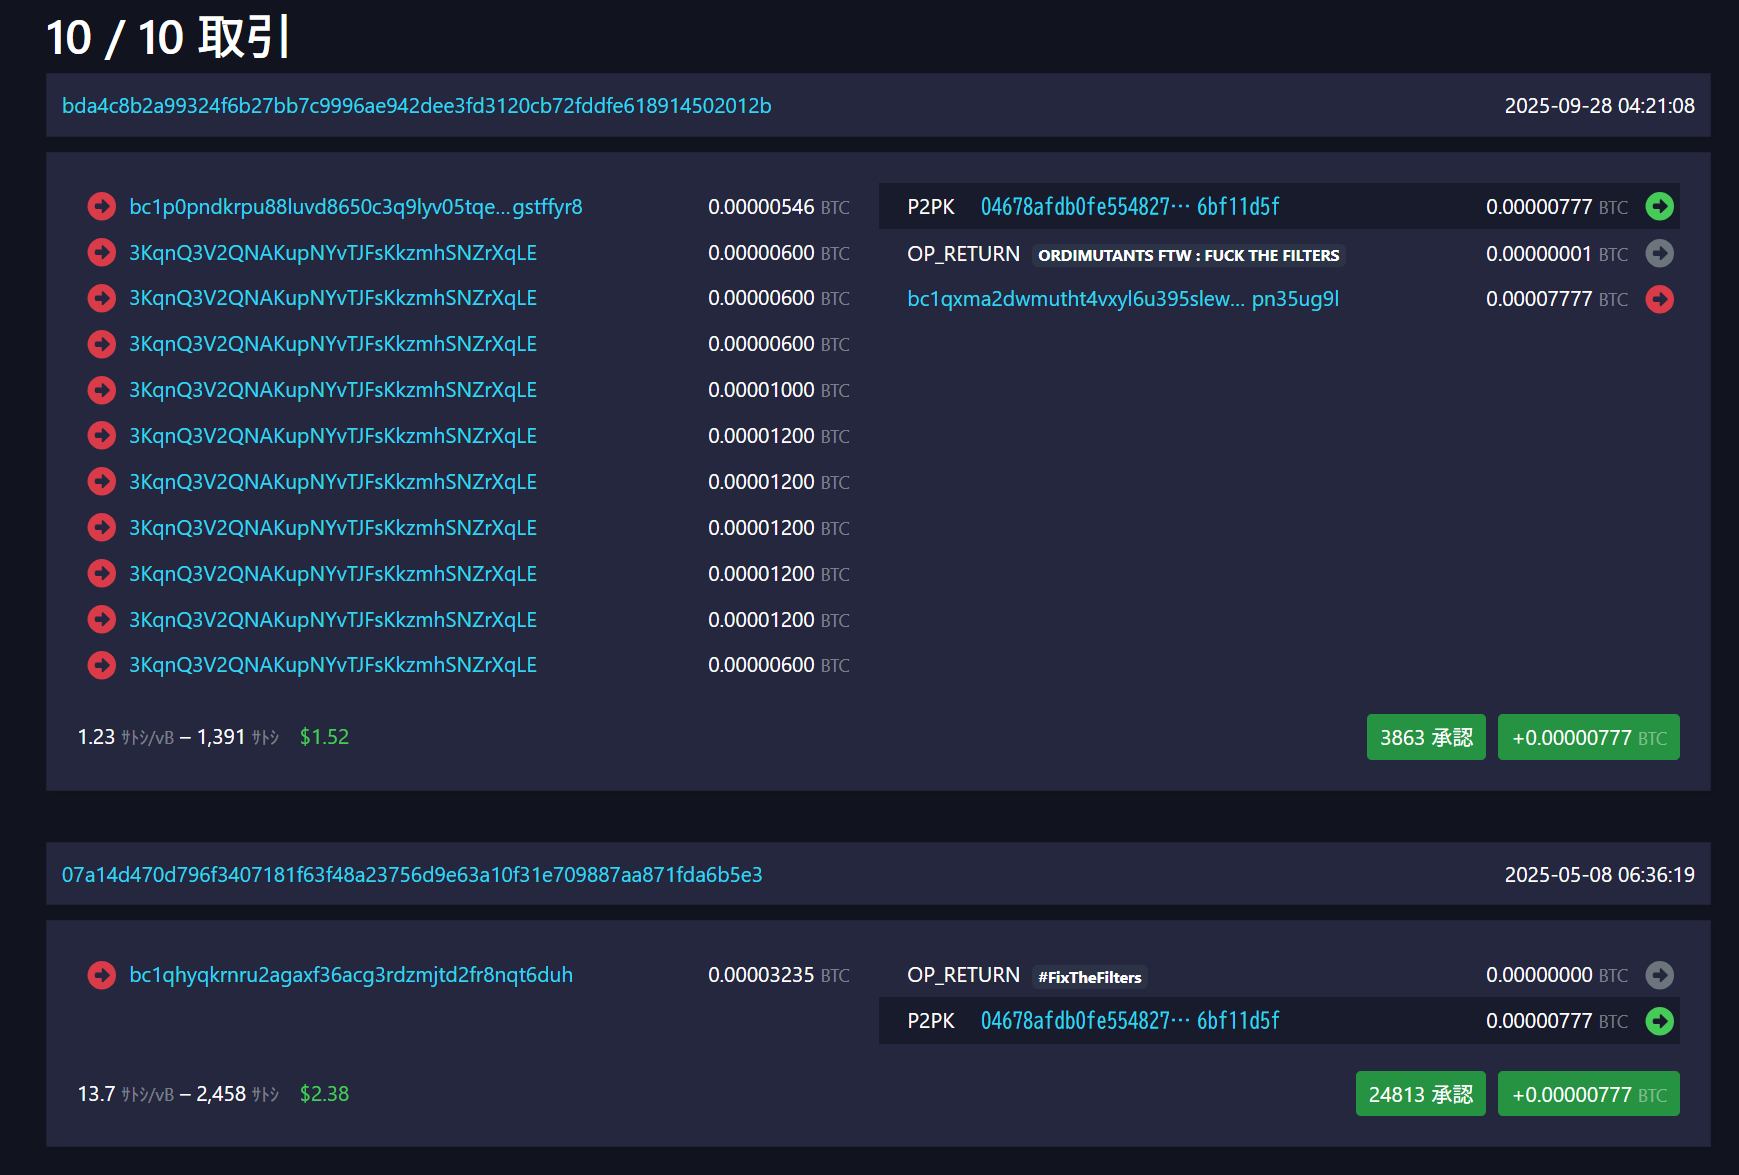Click the red arrow beside the bc1qxma2dwmutht output
This screenshot has width=1739, height=1175.
1659,299
